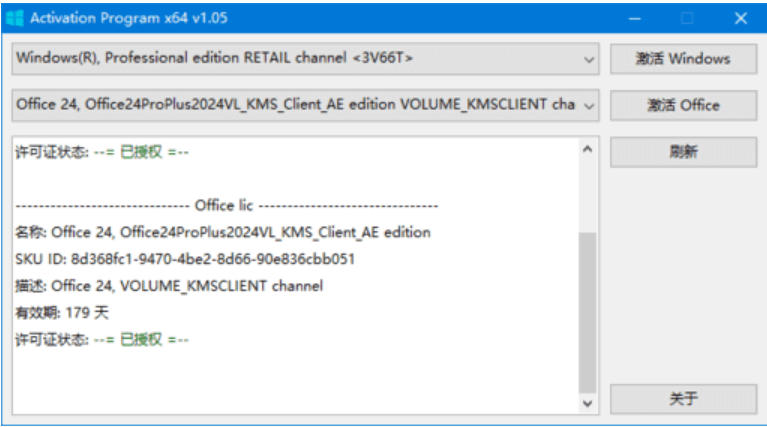This screenshot has height=427, width=767.
Task: Click the 名称: Office 24 line
Action: [x=222, y=232]
